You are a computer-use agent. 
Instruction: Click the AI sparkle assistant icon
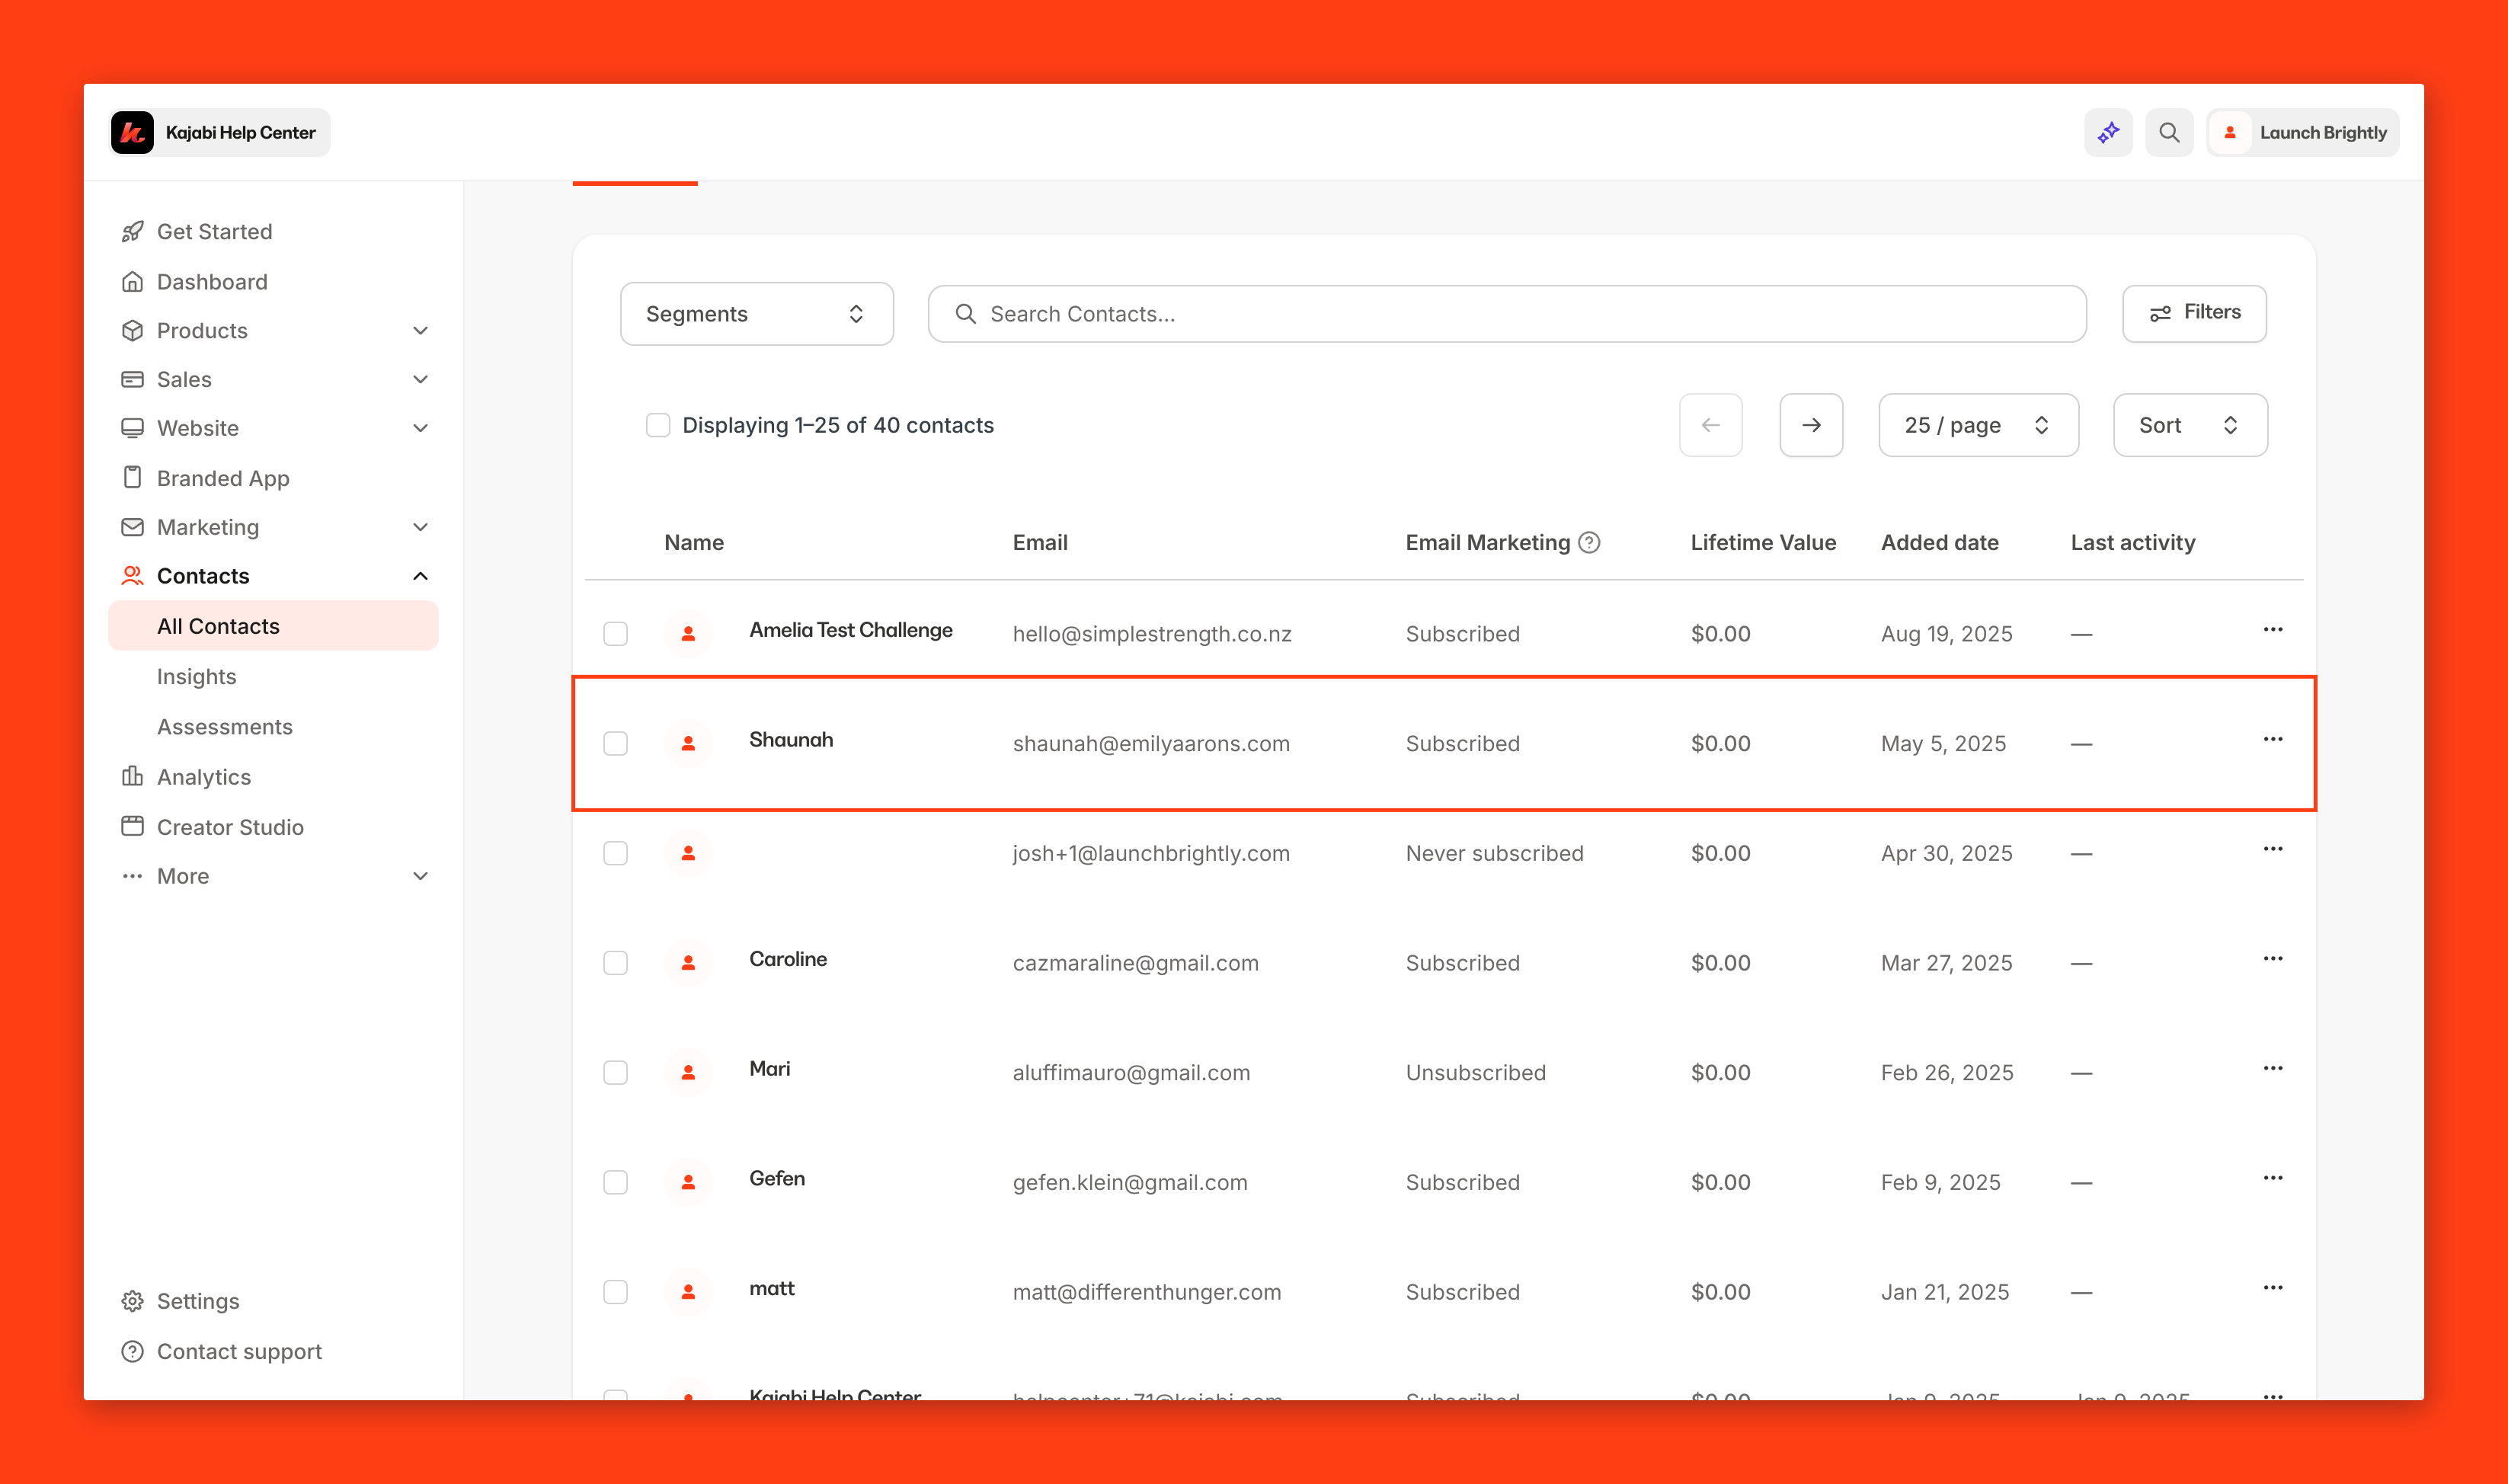(2108, 133)
